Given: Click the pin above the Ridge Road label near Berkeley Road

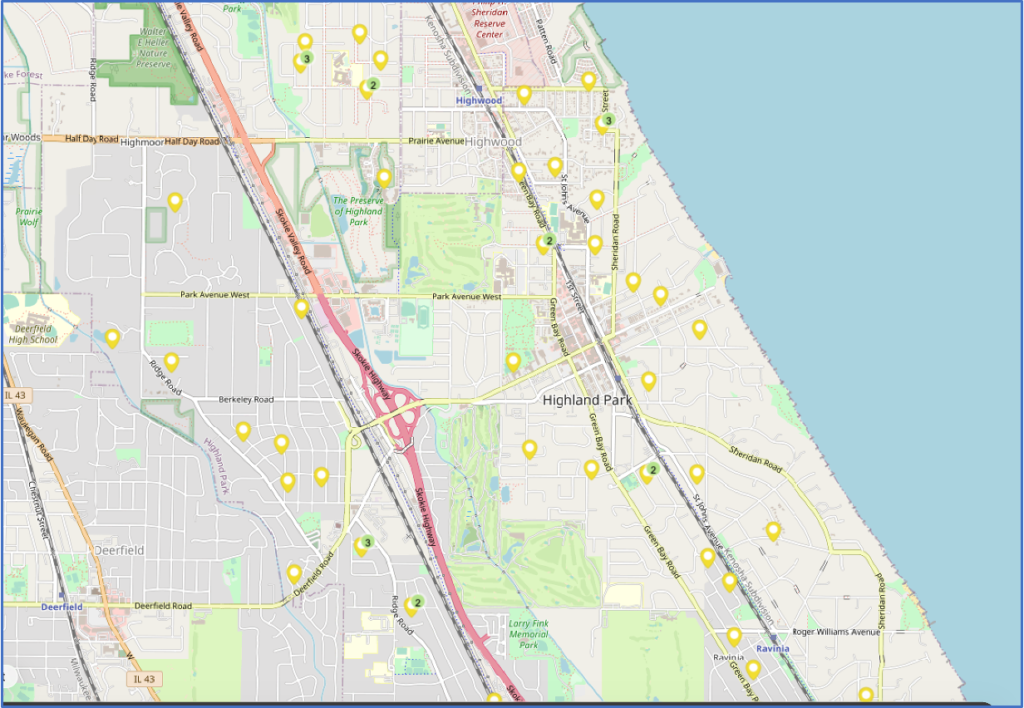Looking at the screenshot, I should tap(171, 361).
